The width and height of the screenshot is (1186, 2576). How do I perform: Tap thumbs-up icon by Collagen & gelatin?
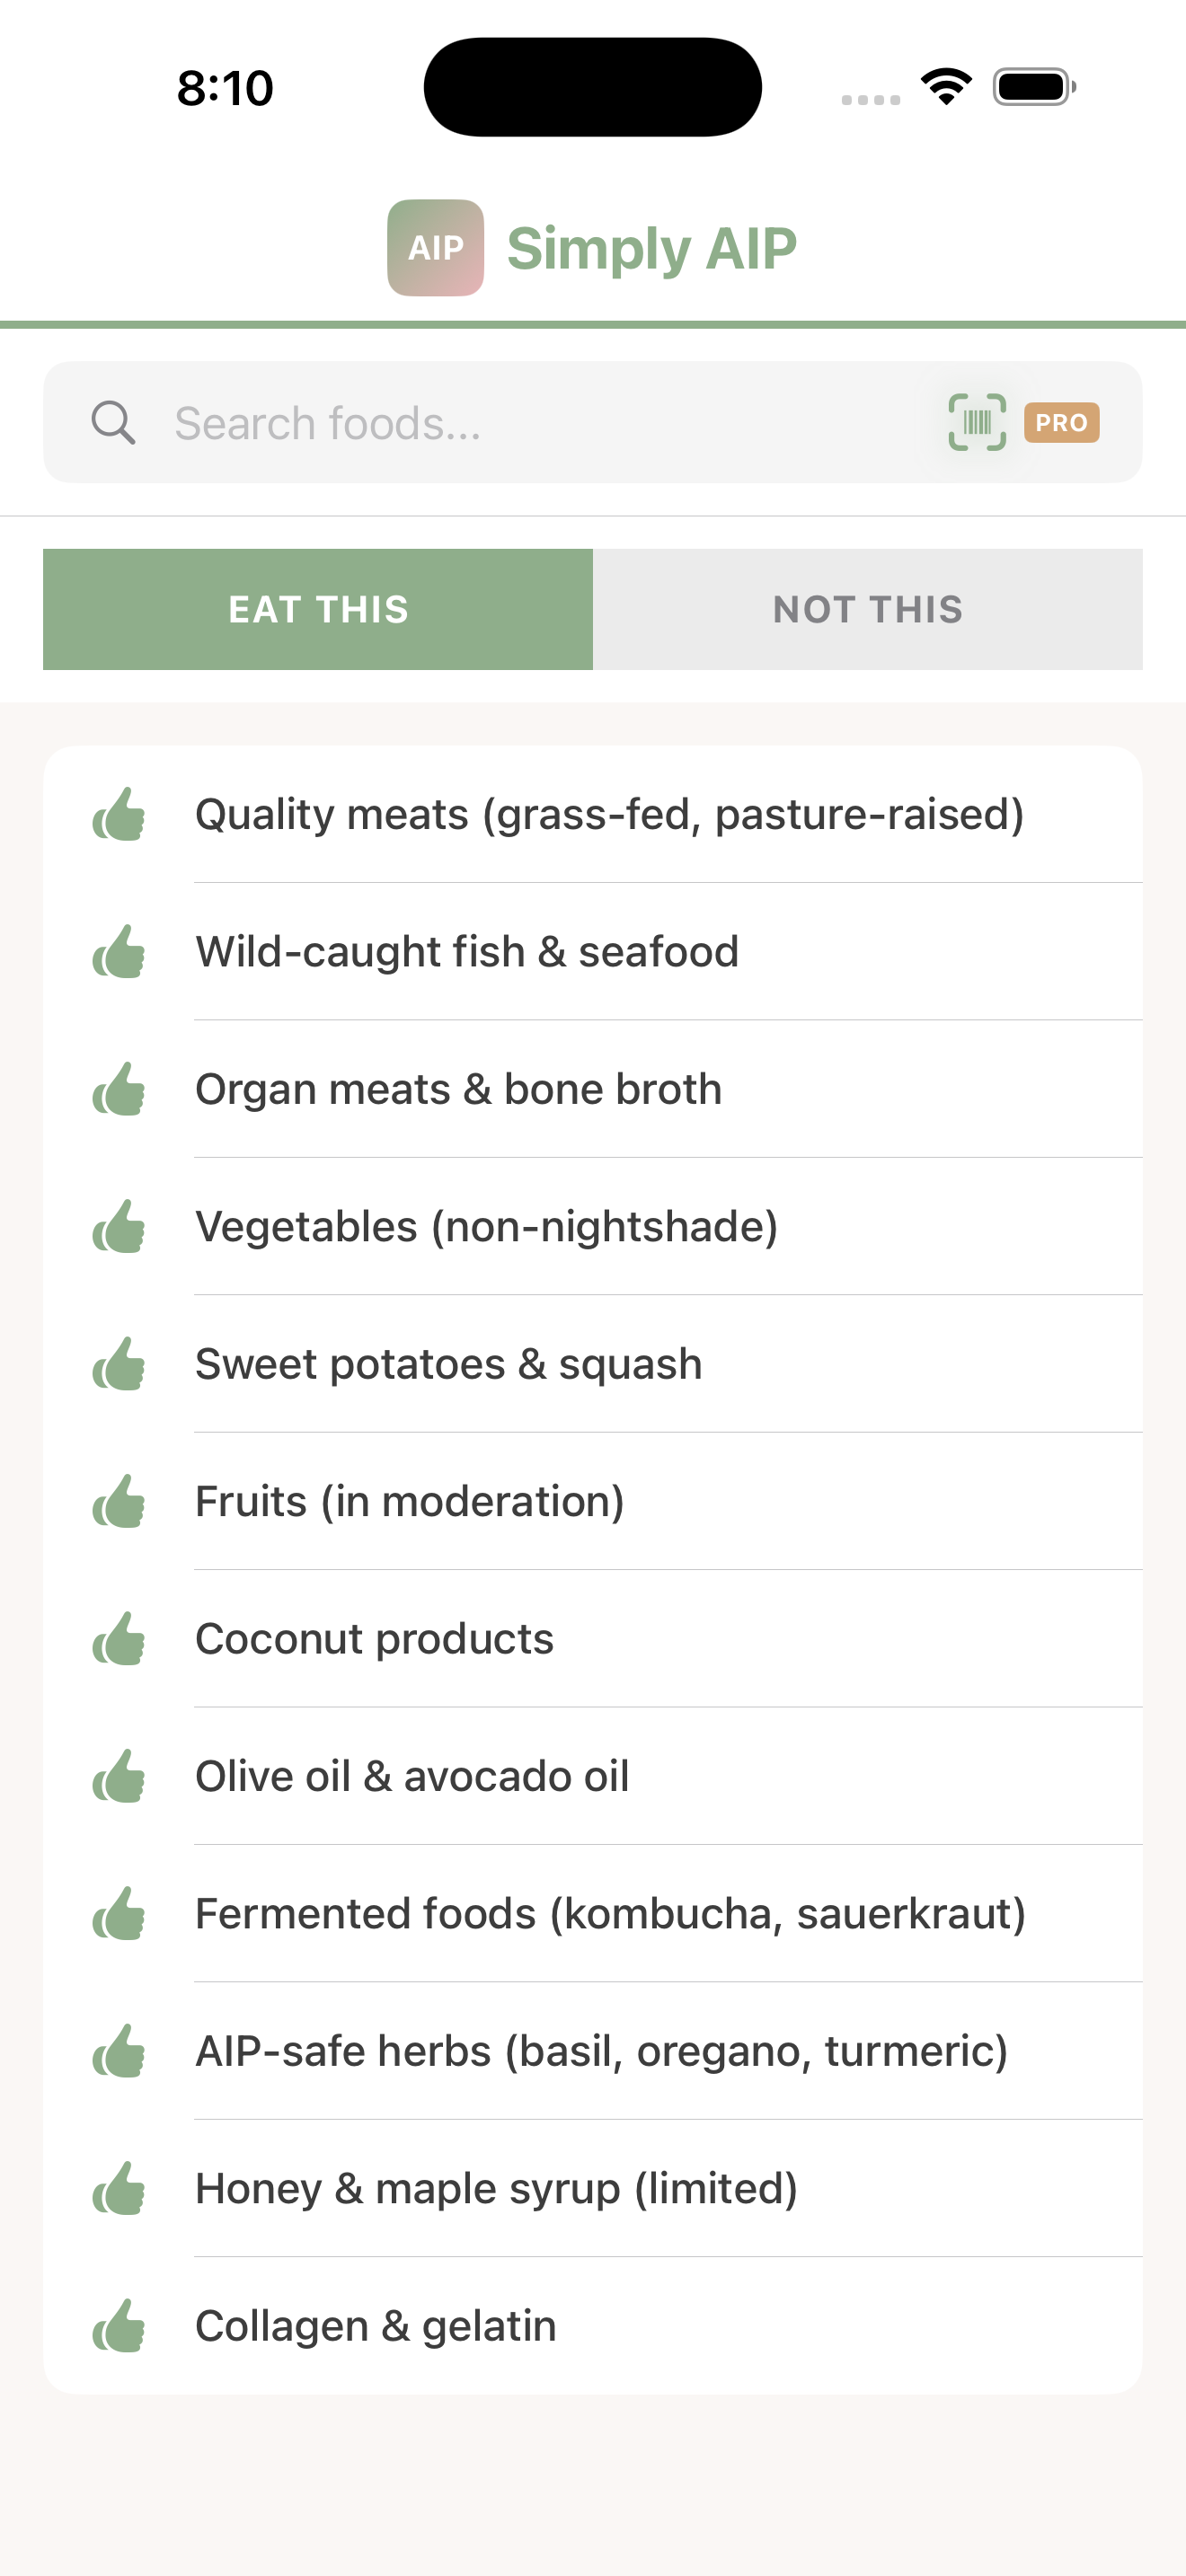(119, 2326)
